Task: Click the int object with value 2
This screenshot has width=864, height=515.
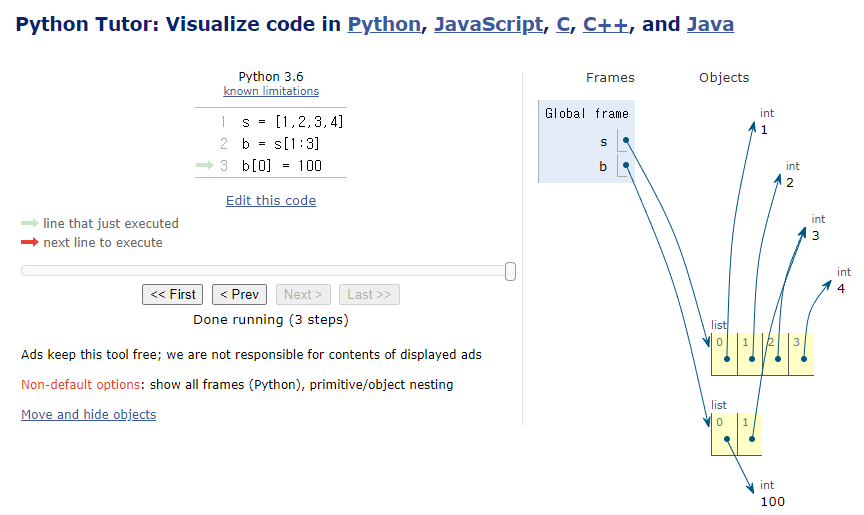Action: tap(792, 175)
